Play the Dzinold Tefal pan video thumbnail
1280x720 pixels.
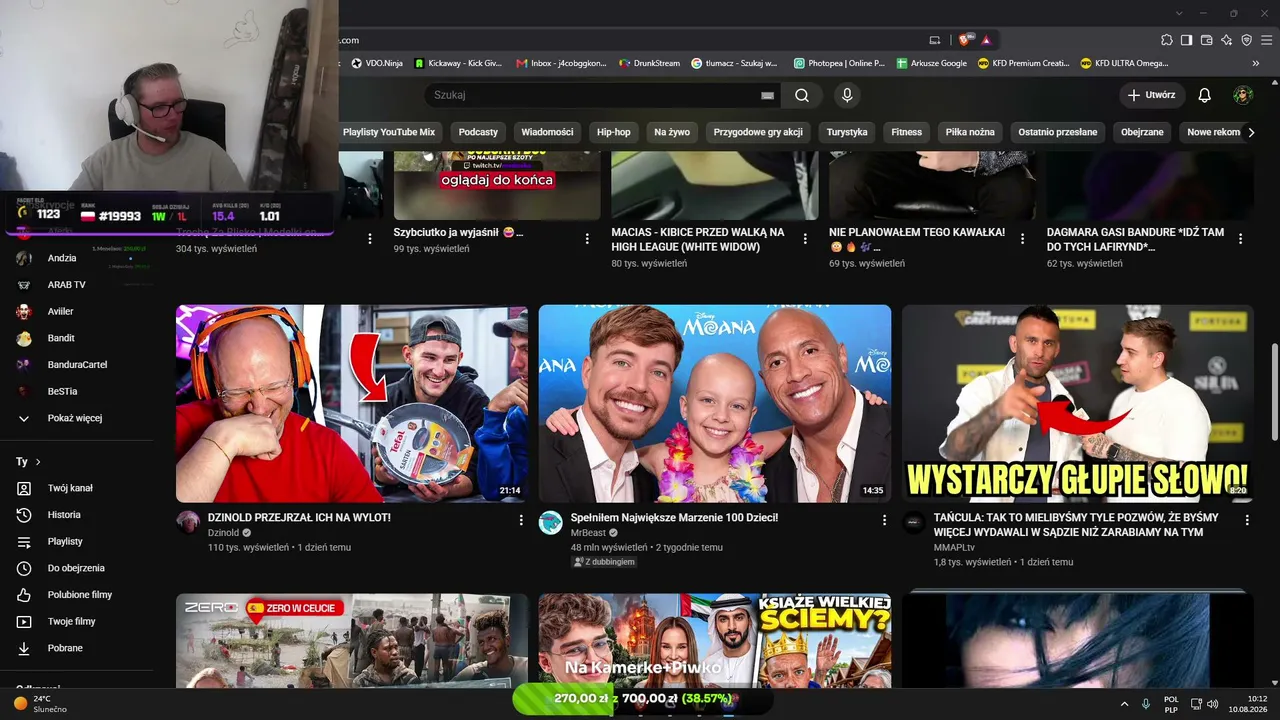(352, 403)
